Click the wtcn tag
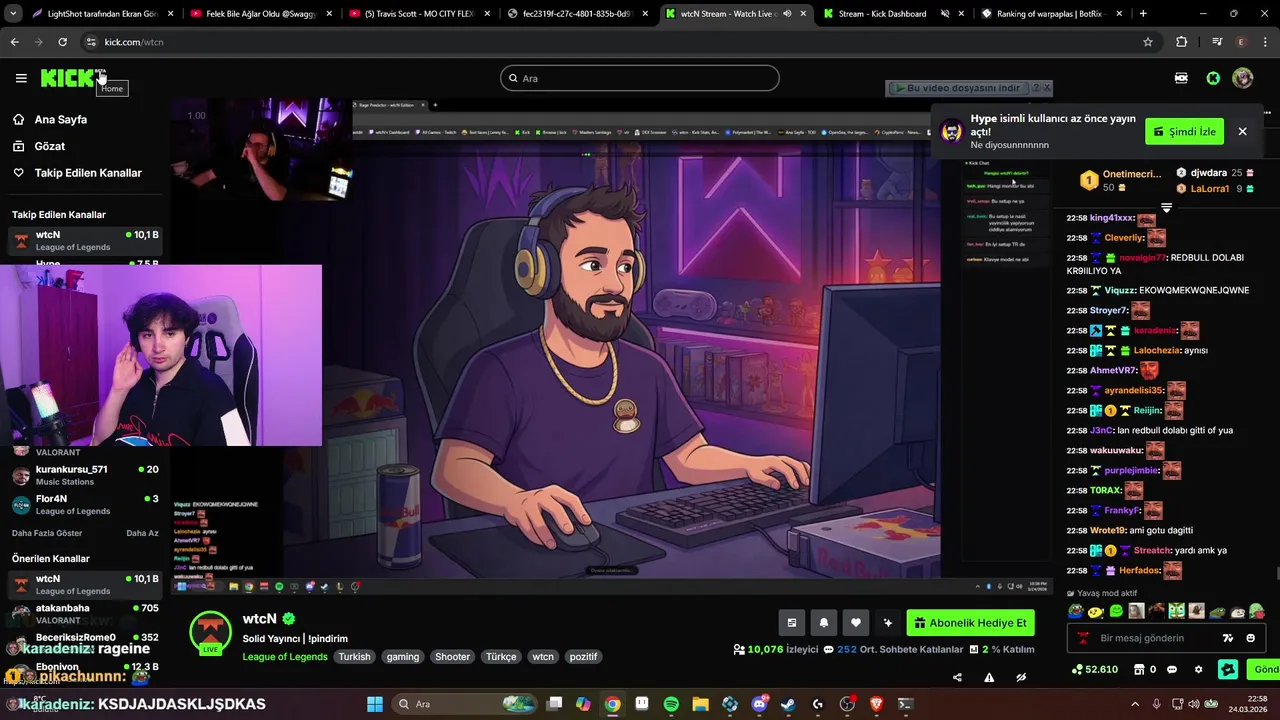Image resolution: width=1280 pixels, height=720 pixels. [x=543, y=657]
